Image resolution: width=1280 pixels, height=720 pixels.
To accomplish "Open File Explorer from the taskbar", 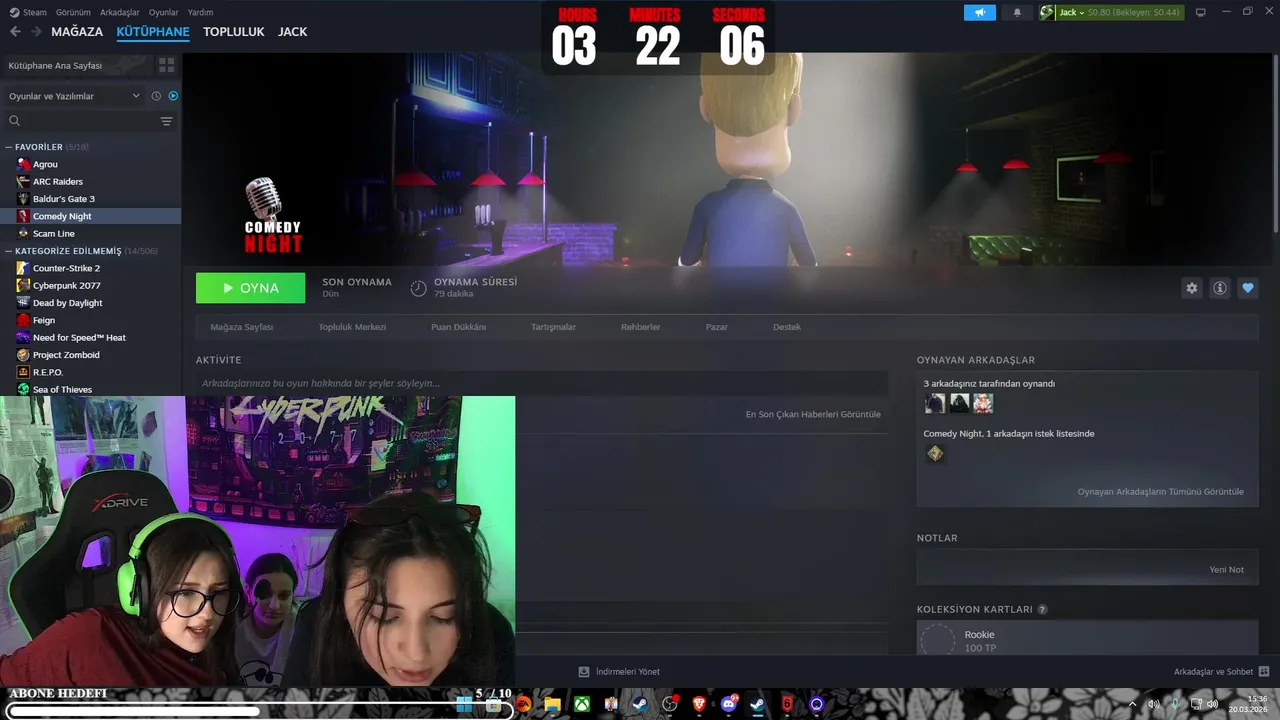I will 552,704.
